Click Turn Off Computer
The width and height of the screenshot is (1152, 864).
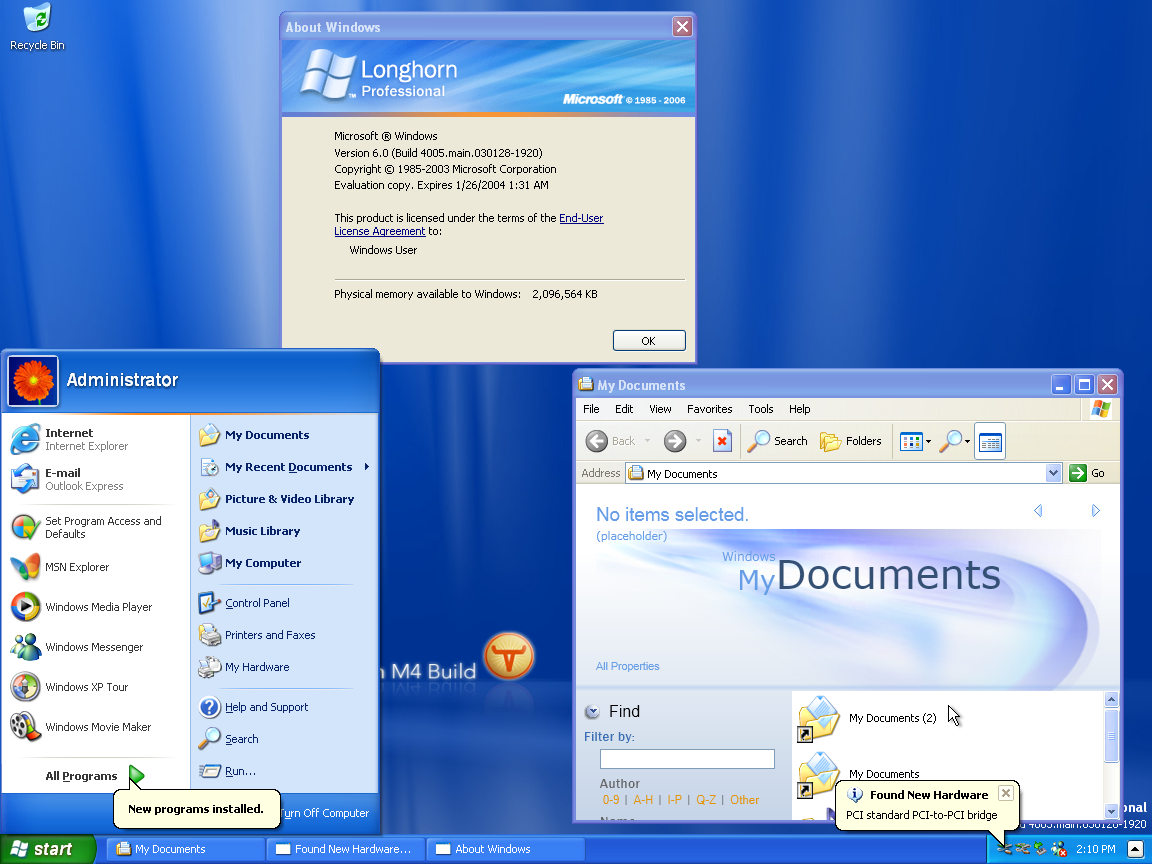[x=324, y=813]
